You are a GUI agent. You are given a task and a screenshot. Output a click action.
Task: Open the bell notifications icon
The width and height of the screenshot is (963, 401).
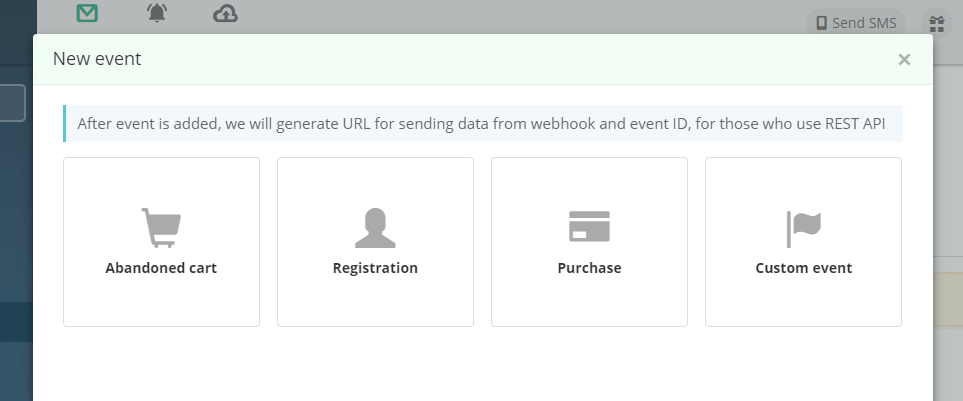click(157, 13)
